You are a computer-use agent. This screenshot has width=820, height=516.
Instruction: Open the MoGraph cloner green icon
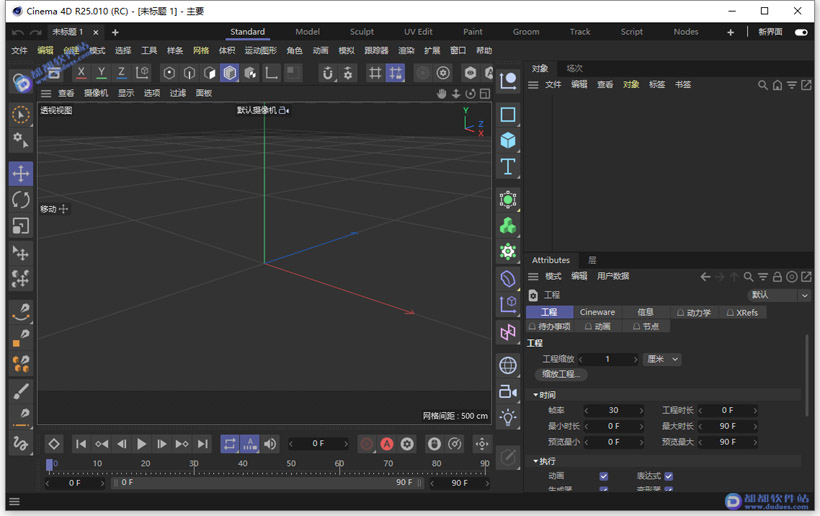pos(508,226)
